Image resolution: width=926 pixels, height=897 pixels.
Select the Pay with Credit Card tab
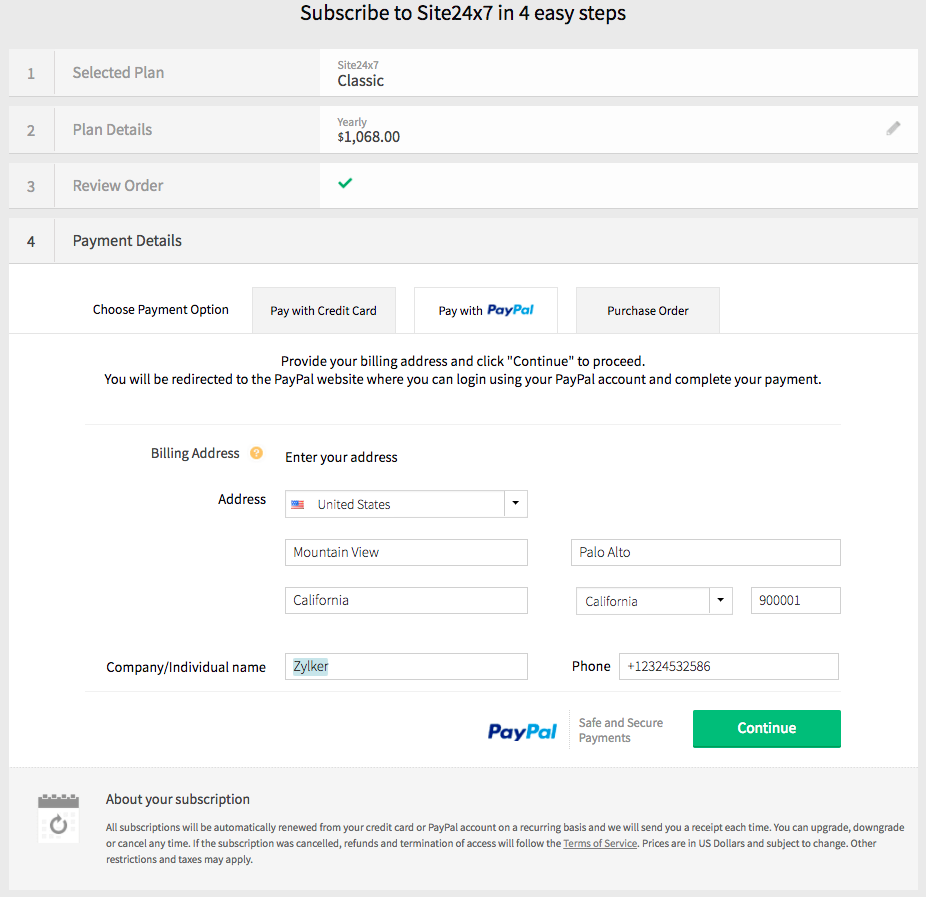click(323, 311)
